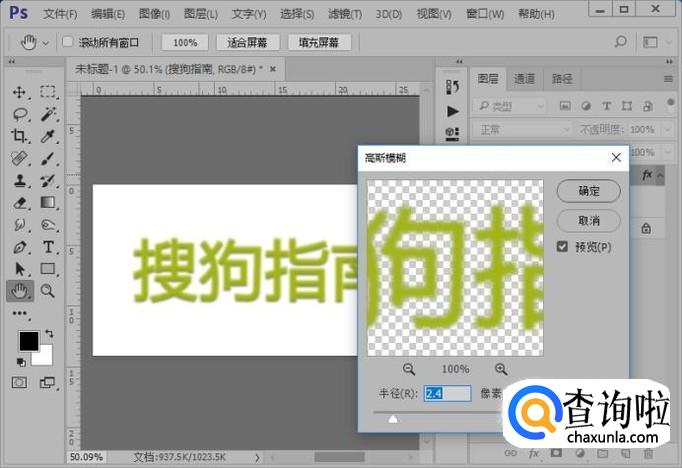
Task: Open the 滤镜(T) menu
Action: (345, 14)
